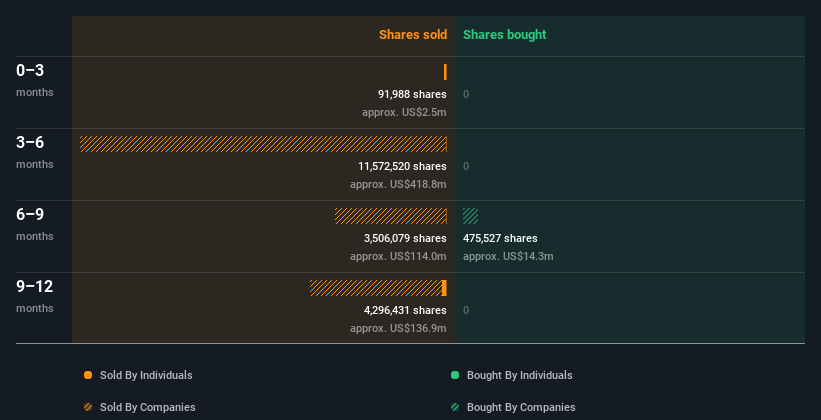The width and height of the screenshot is (821, 420).
Task: Click the Shares bought column header
Action: [x=505, y=35]
